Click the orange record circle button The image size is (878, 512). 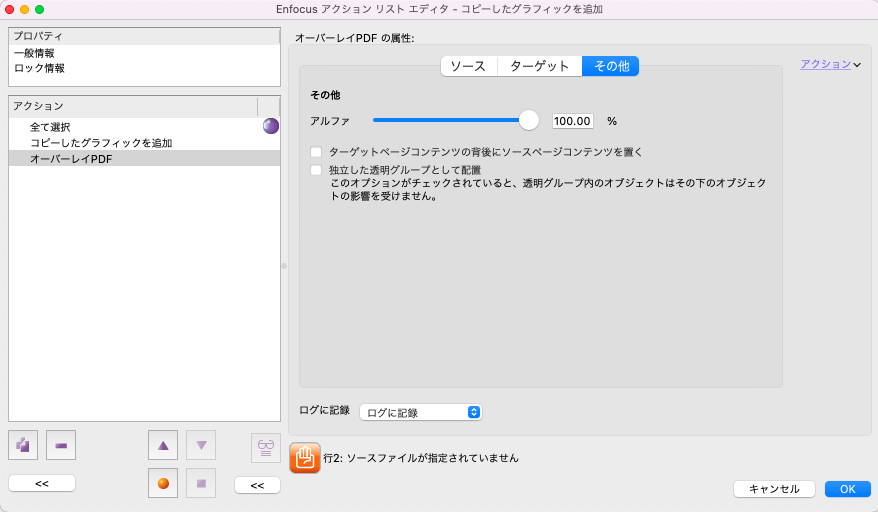(163, 483)
